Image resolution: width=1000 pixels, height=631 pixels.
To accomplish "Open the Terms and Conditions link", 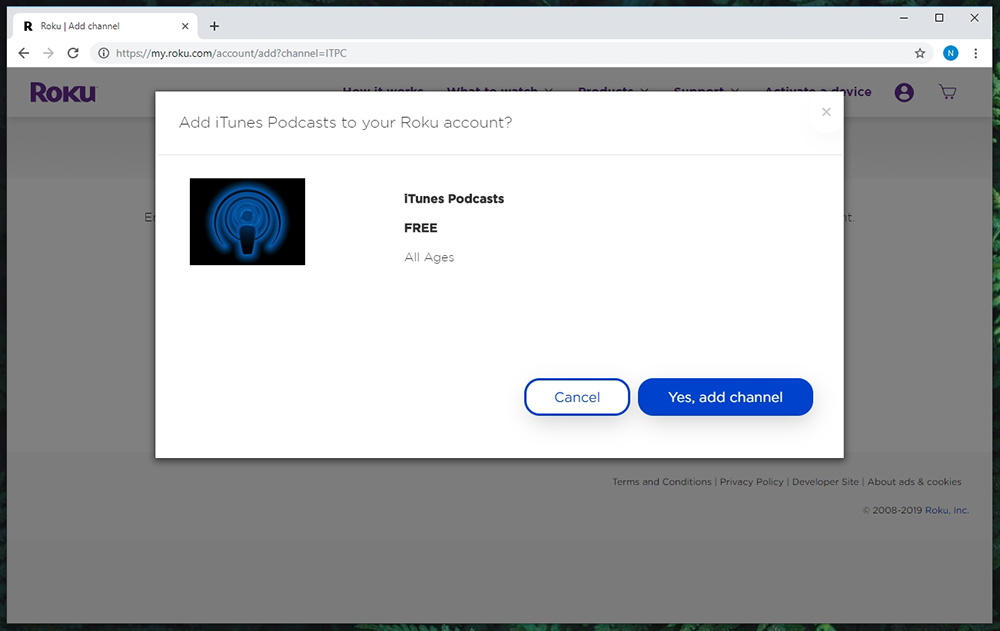I will pyautogui.click(x=662, y=482).
